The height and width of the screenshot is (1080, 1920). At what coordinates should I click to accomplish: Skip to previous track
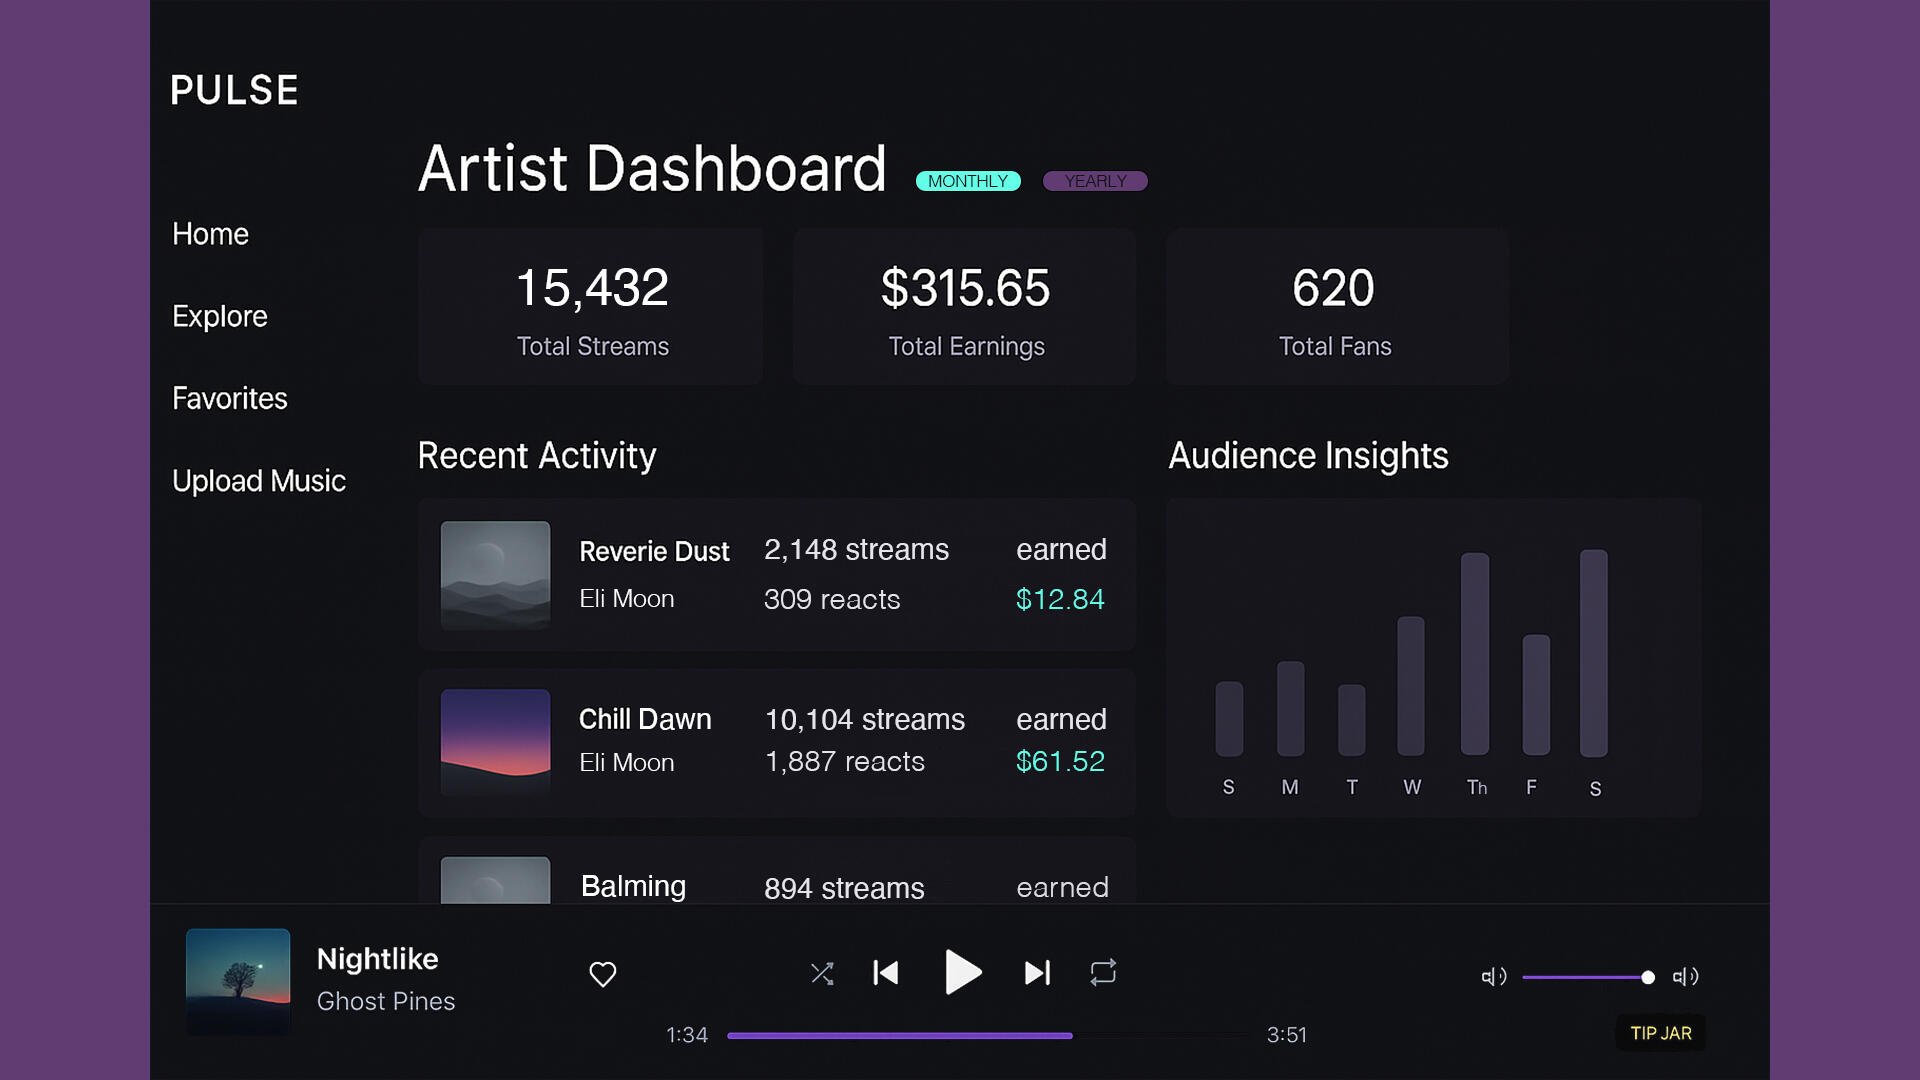coord(886,973)
